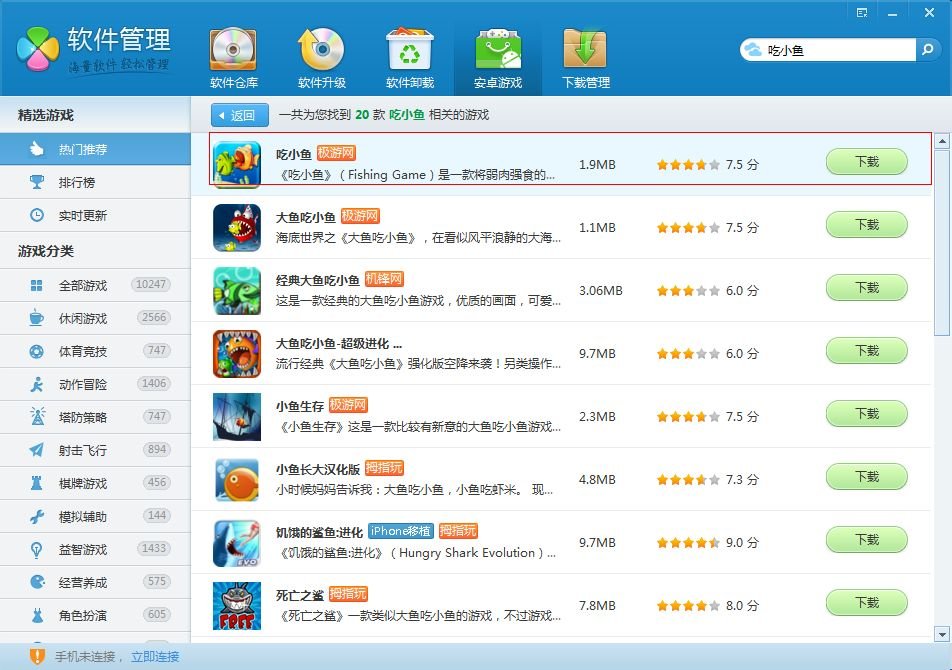Image resolution: width=952 pixels, height=670 pixels.
Task: Click the search magnifier button
Action: tap(927, 50)
